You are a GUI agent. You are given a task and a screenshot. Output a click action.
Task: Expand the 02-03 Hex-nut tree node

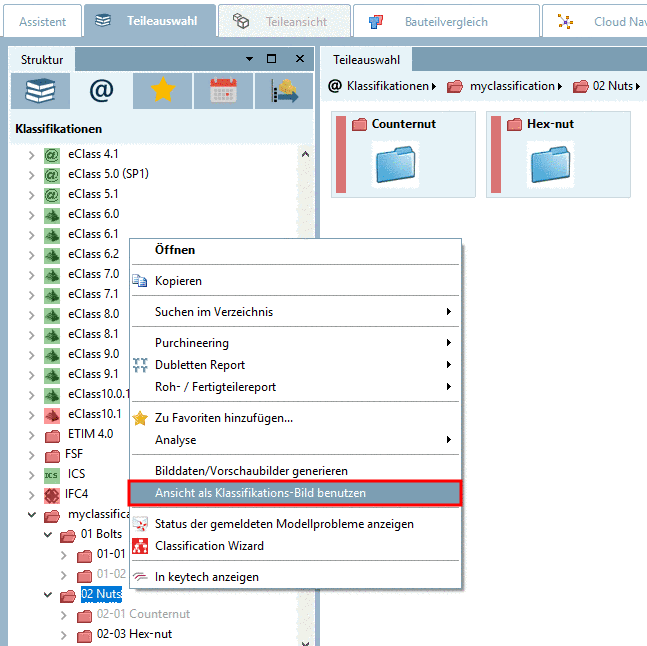point(64,635)
